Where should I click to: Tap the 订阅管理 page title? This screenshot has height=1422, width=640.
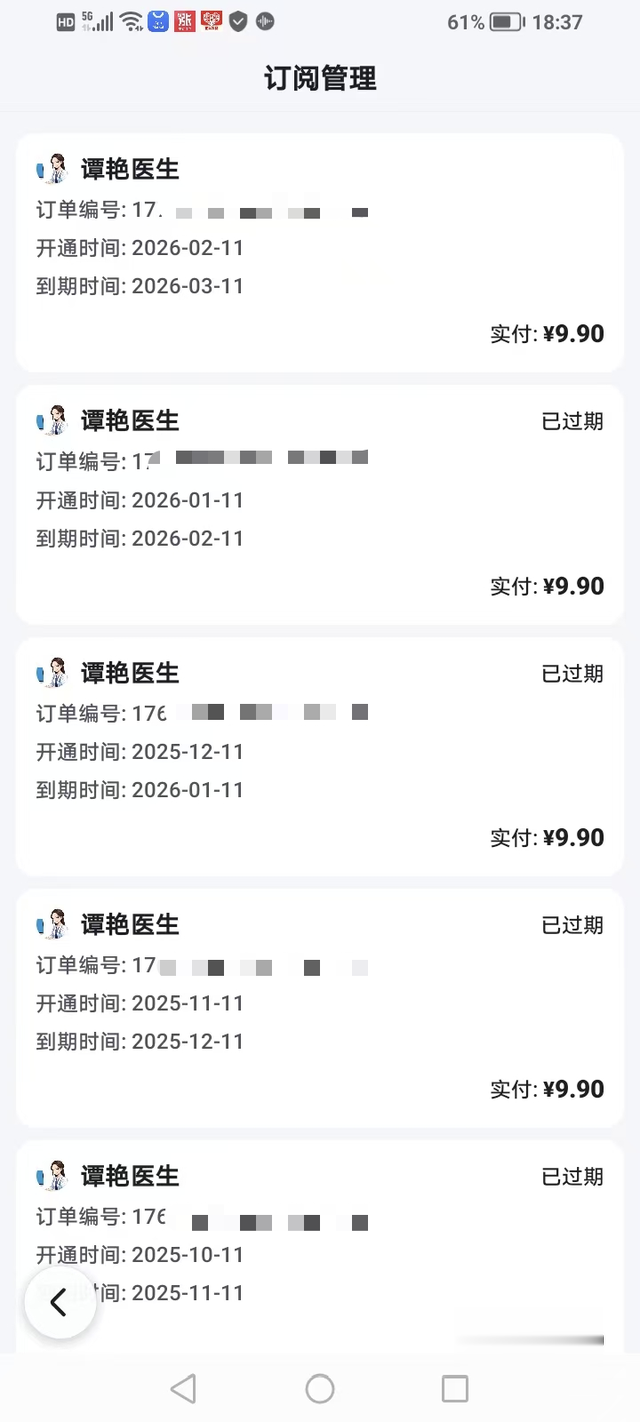coord(320,79)
